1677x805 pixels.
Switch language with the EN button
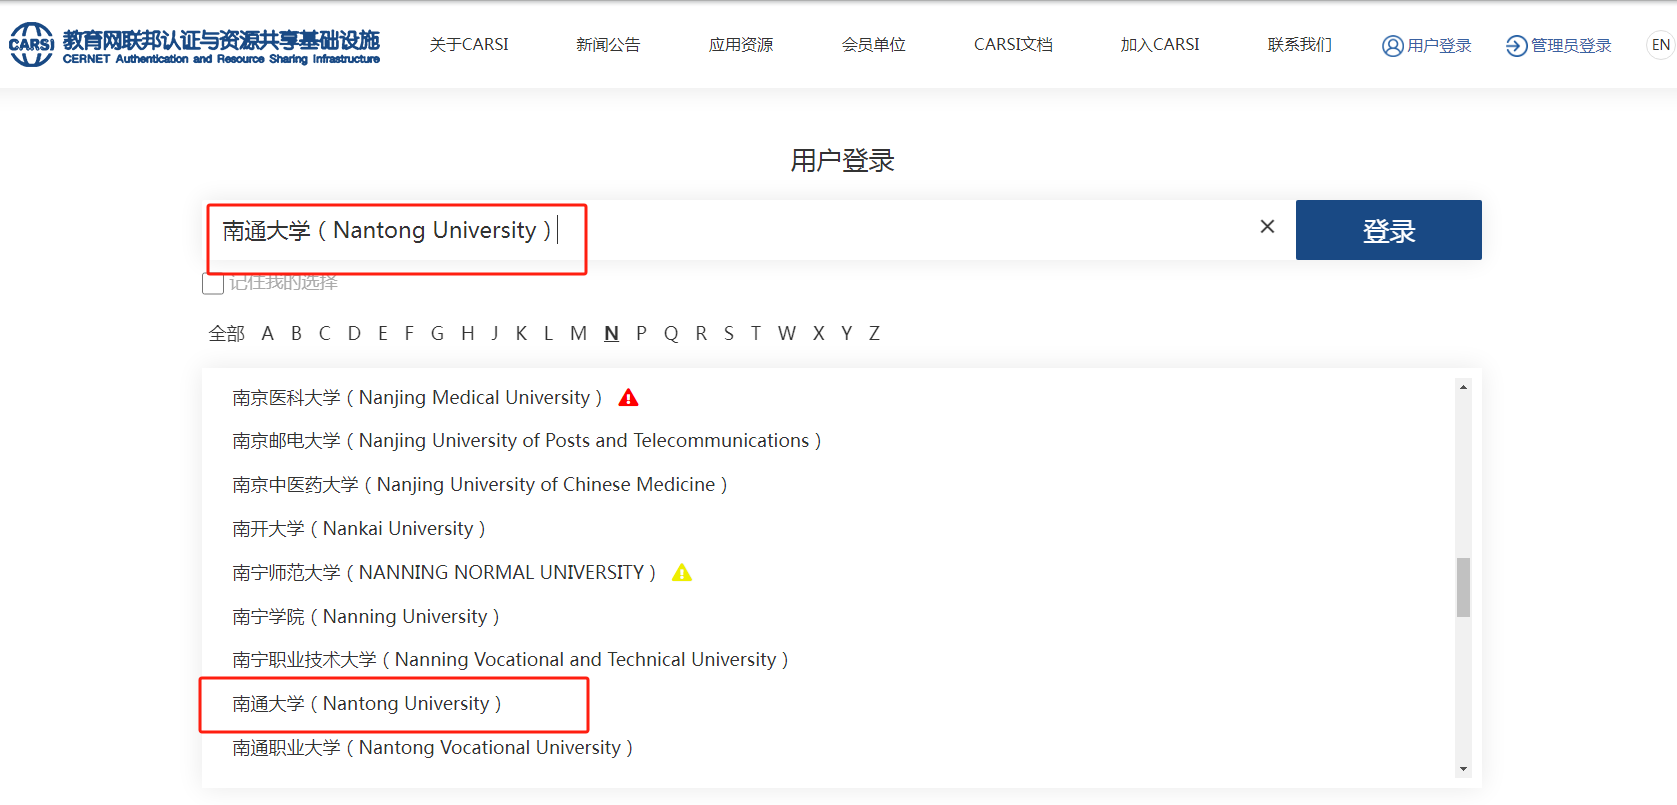click(1660, 45)
